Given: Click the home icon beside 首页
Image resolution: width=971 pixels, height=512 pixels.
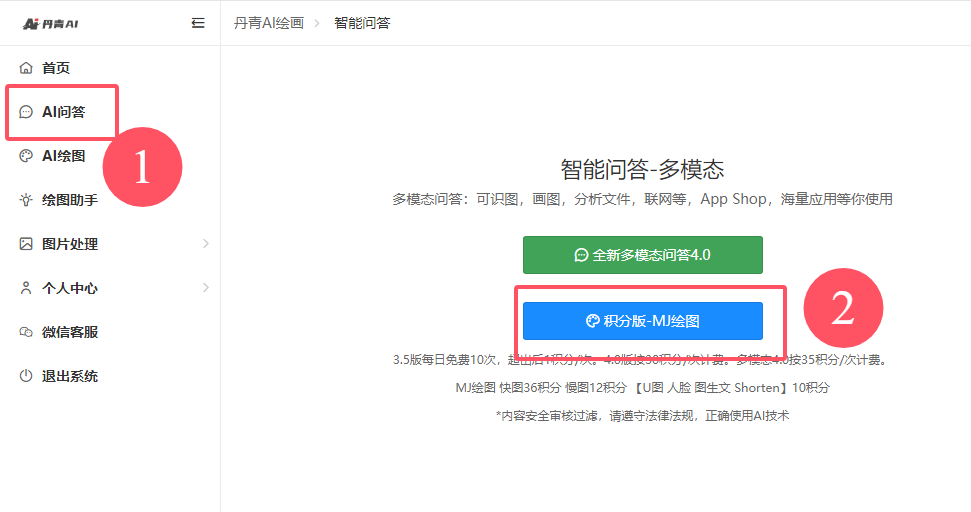Looking at the screenshot, I should coord(26,68).
